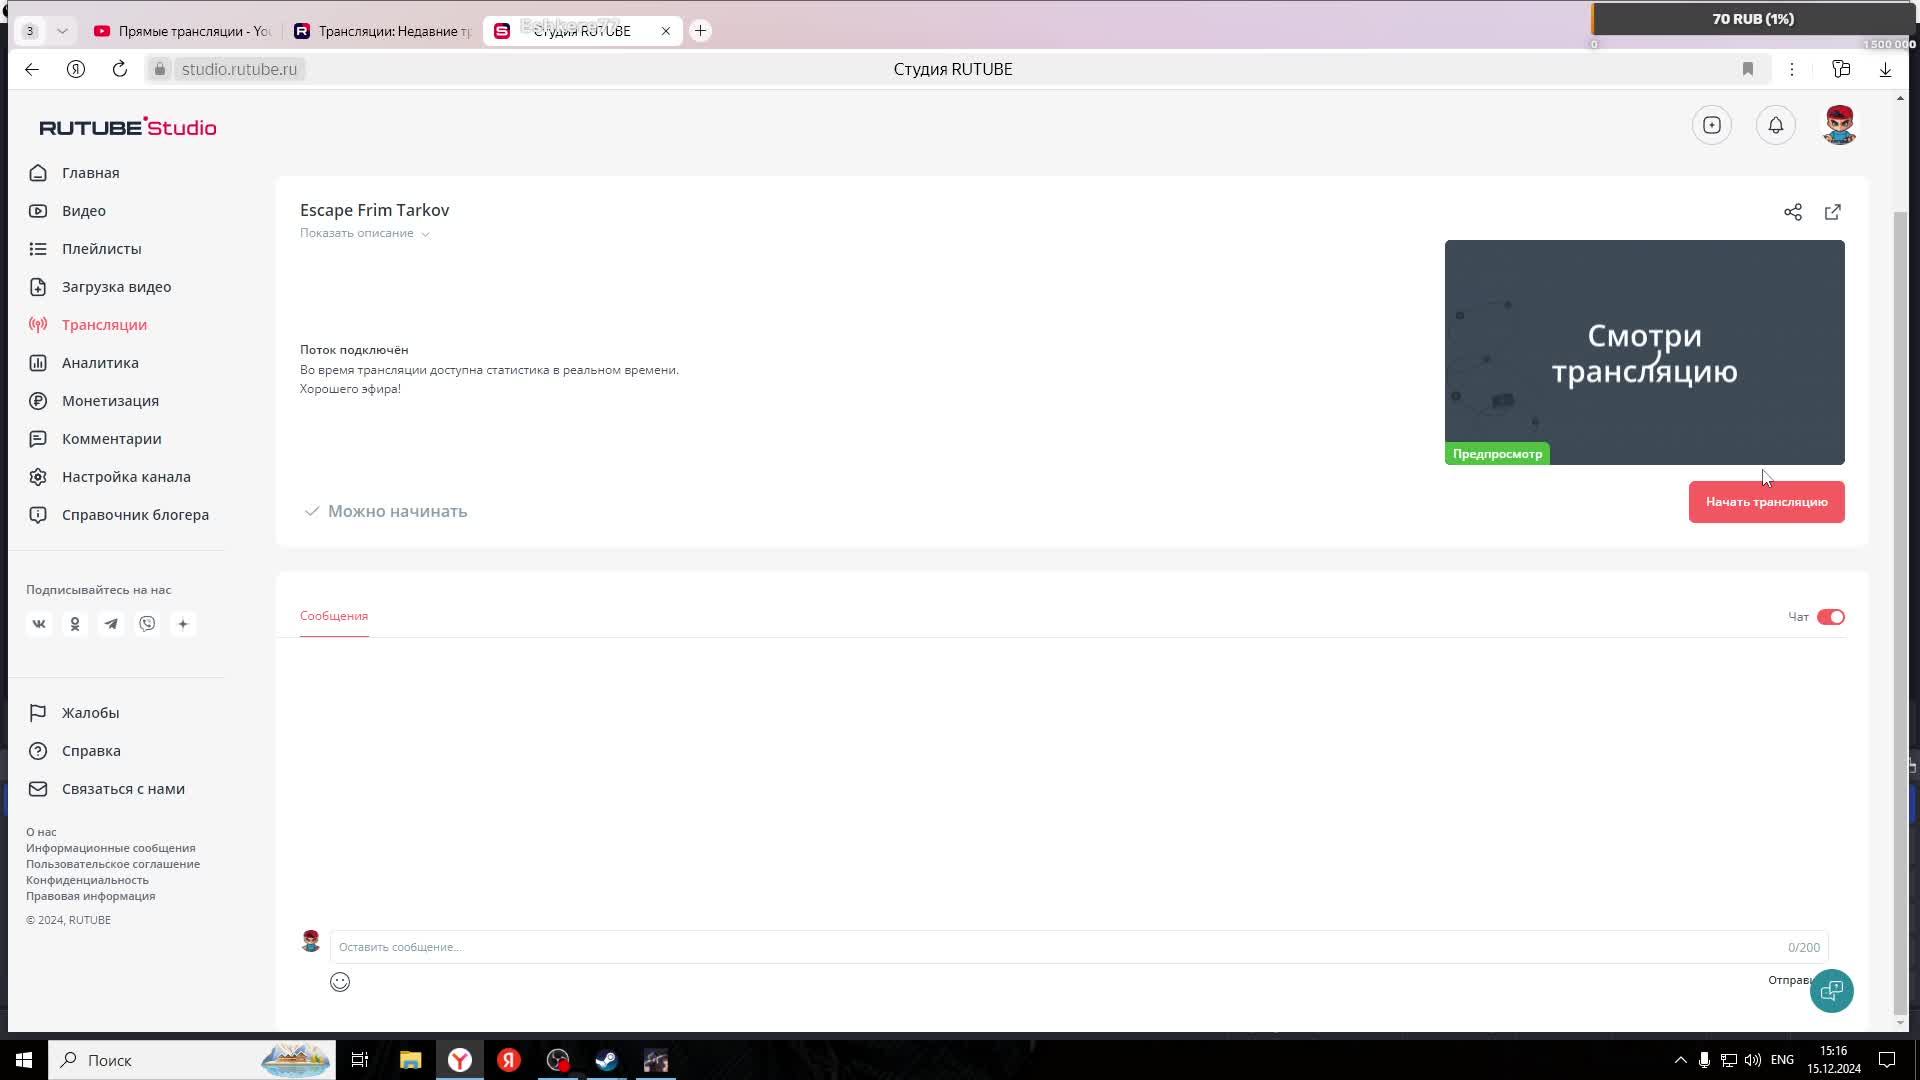Select the Сообщения tab

pyautogui.click(x=334, y=616)
